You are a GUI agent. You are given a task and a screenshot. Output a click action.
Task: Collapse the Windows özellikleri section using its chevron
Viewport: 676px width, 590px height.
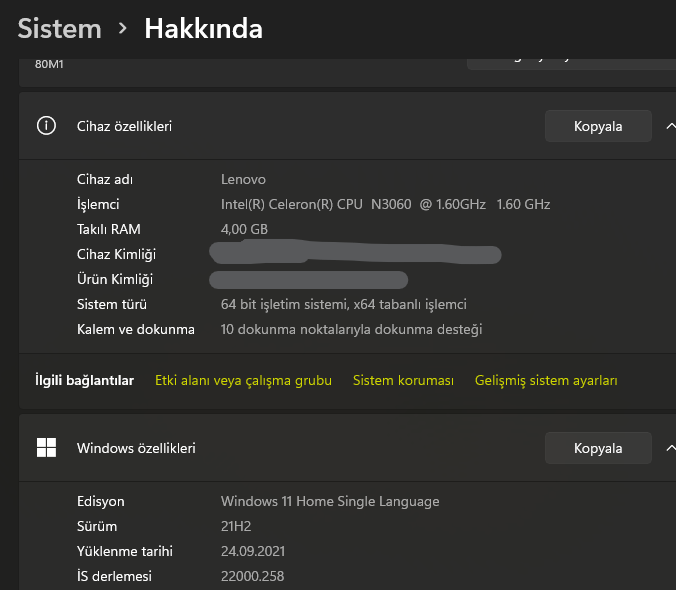(x=669, y=448)
